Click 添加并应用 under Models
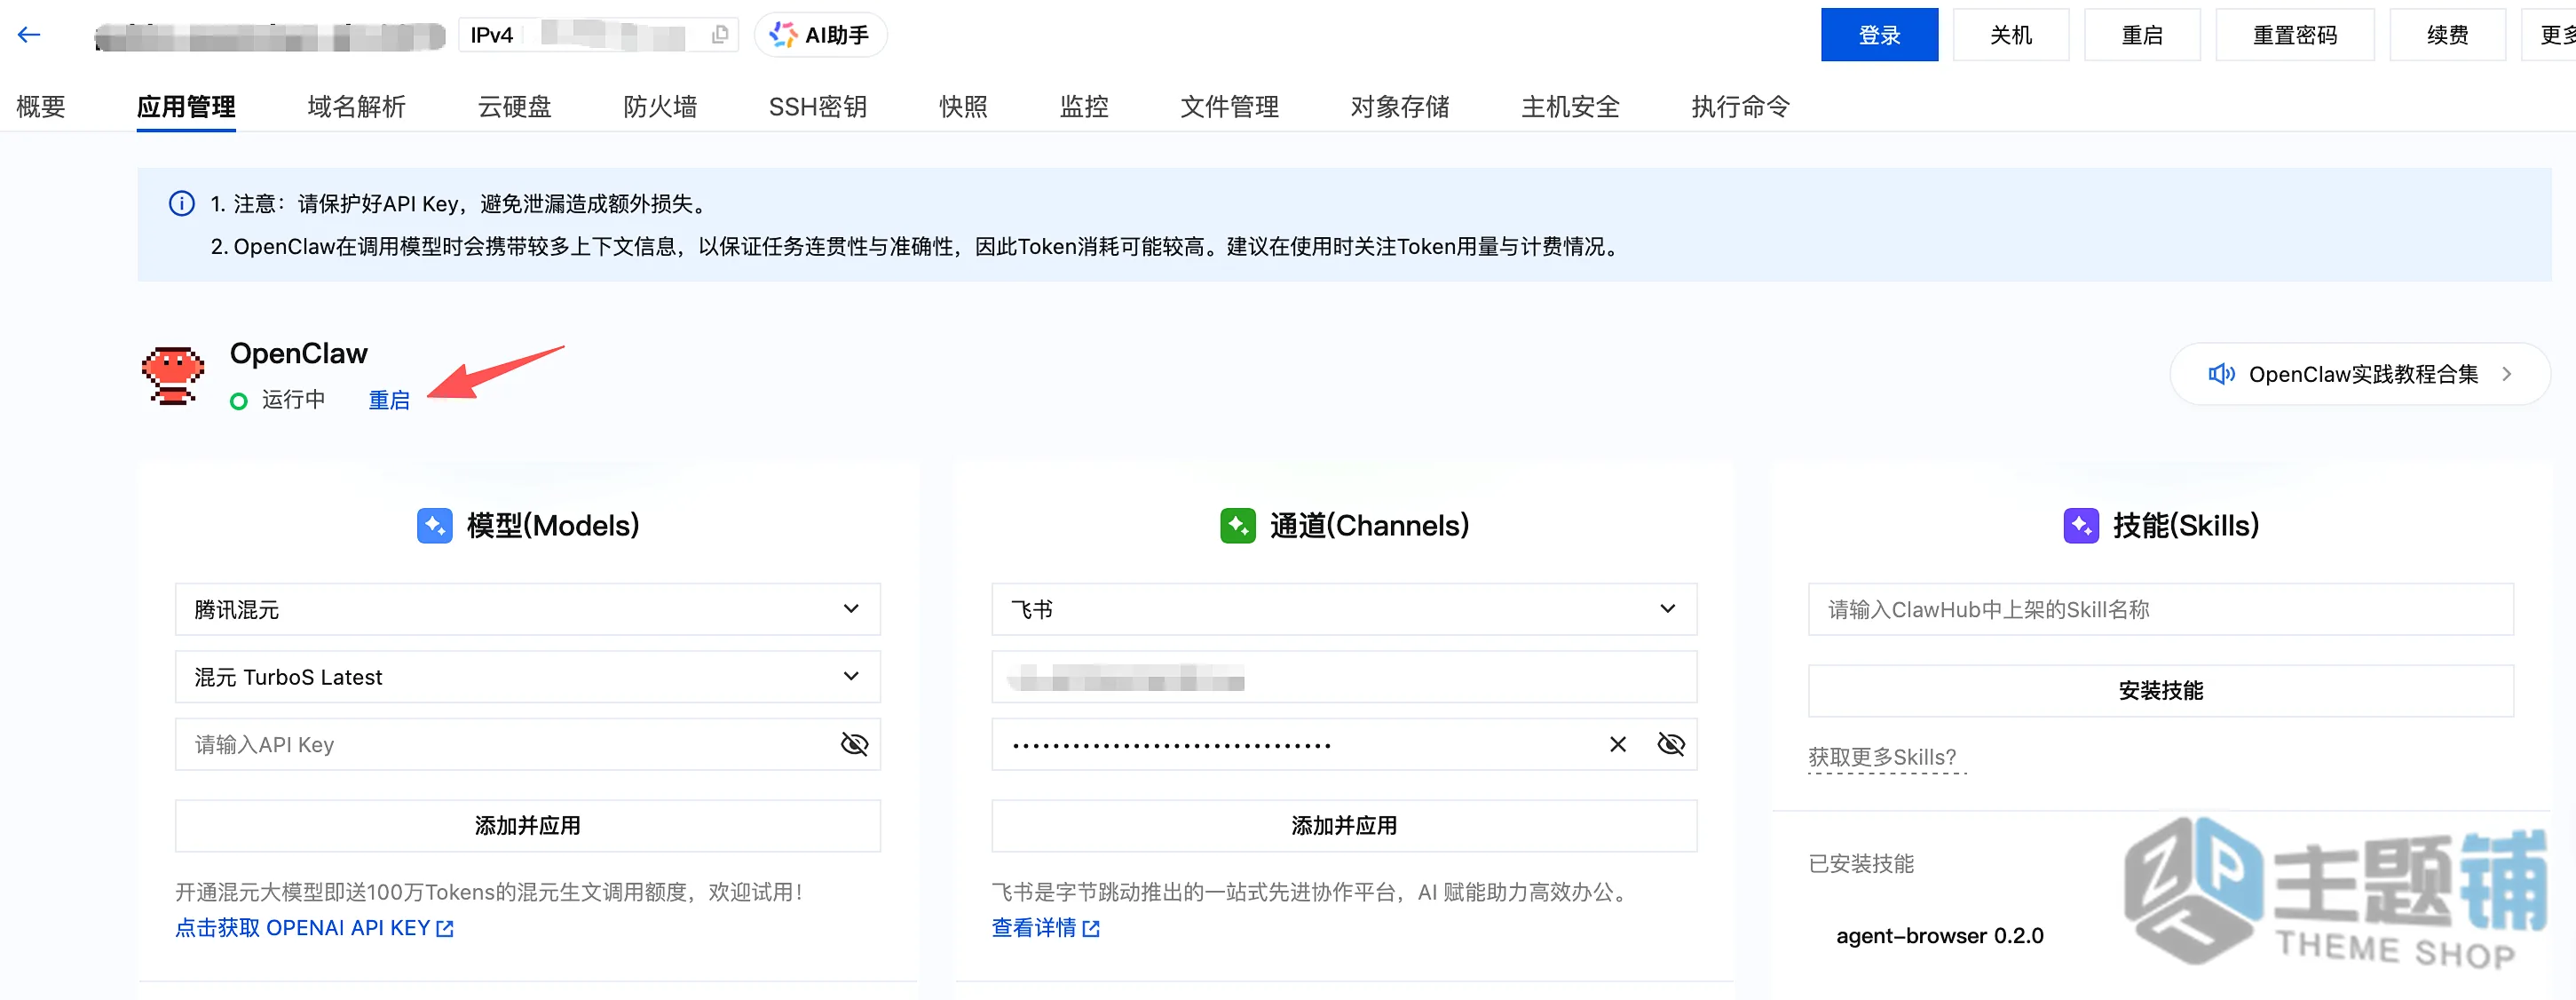2576x1000 pixels. click(527, 826)
